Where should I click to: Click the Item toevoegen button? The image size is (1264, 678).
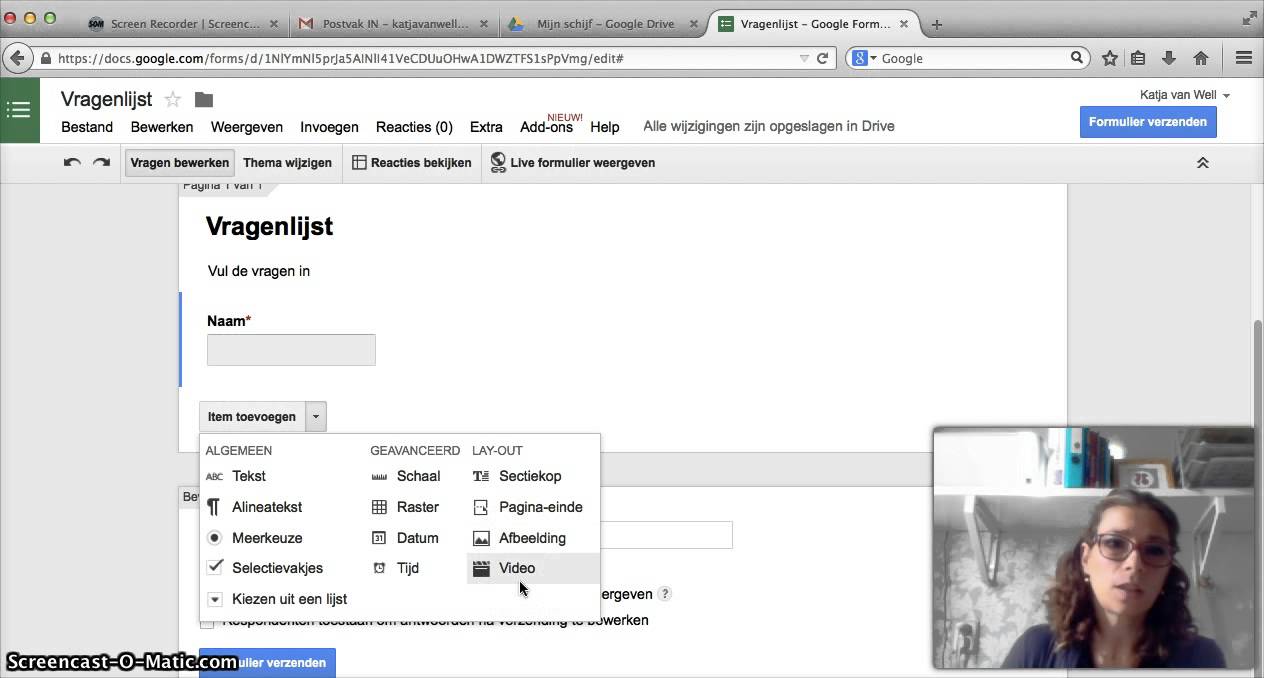tap(252, 417)
